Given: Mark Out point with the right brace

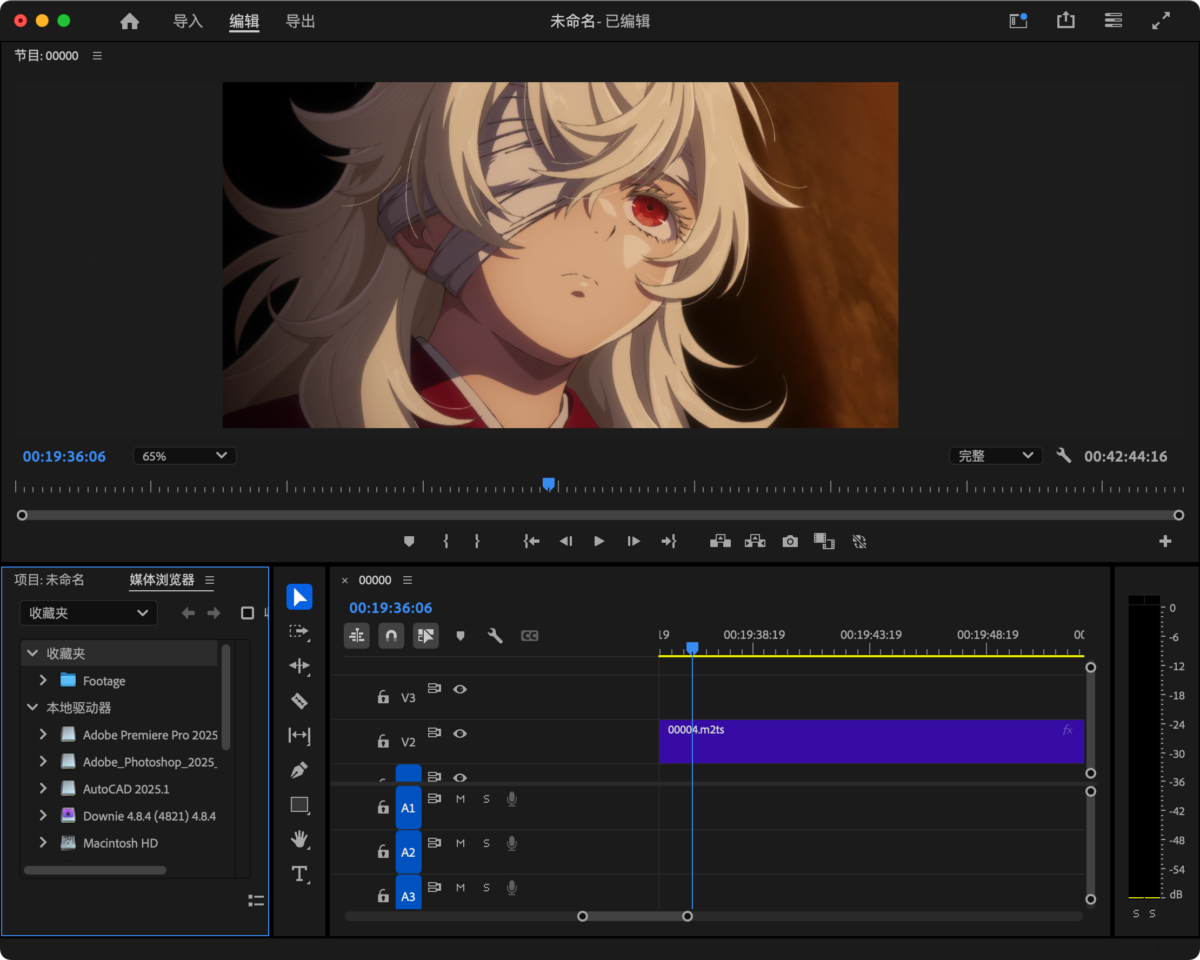Looking at the screenshot, I should (477, 541).
